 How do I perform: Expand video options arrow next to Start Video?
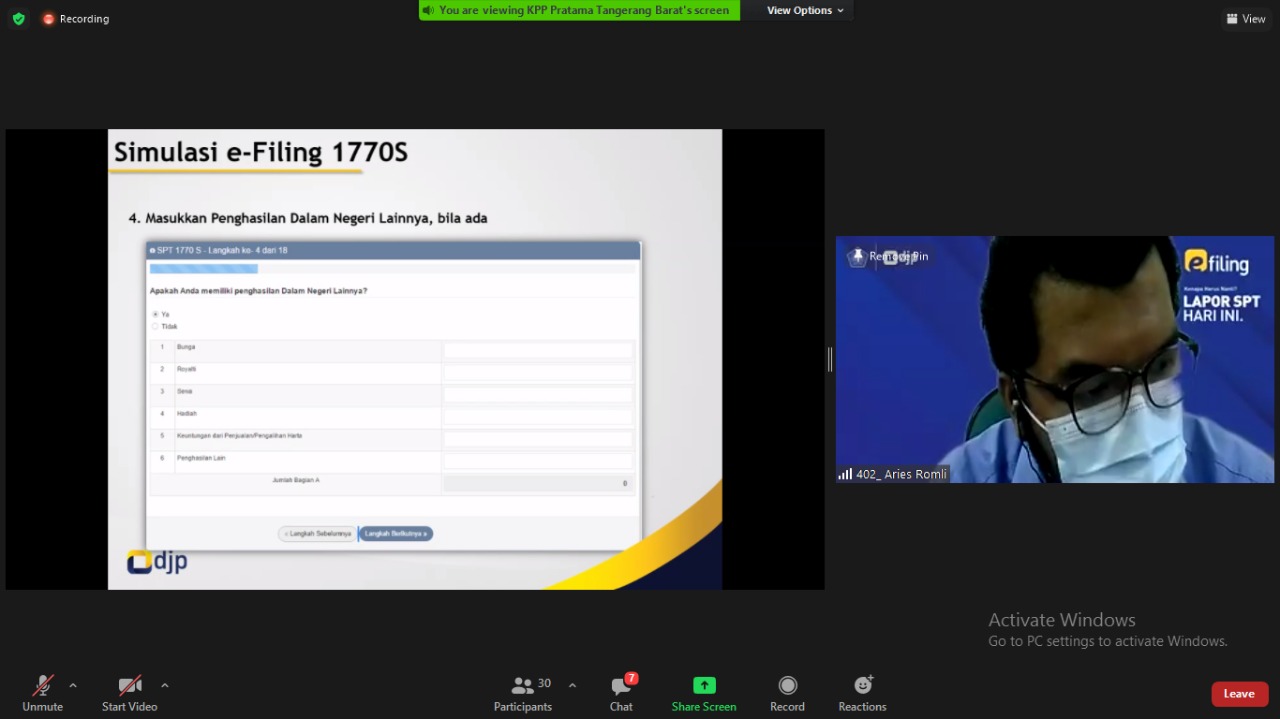pyautogui.click(x=165, y=686)
